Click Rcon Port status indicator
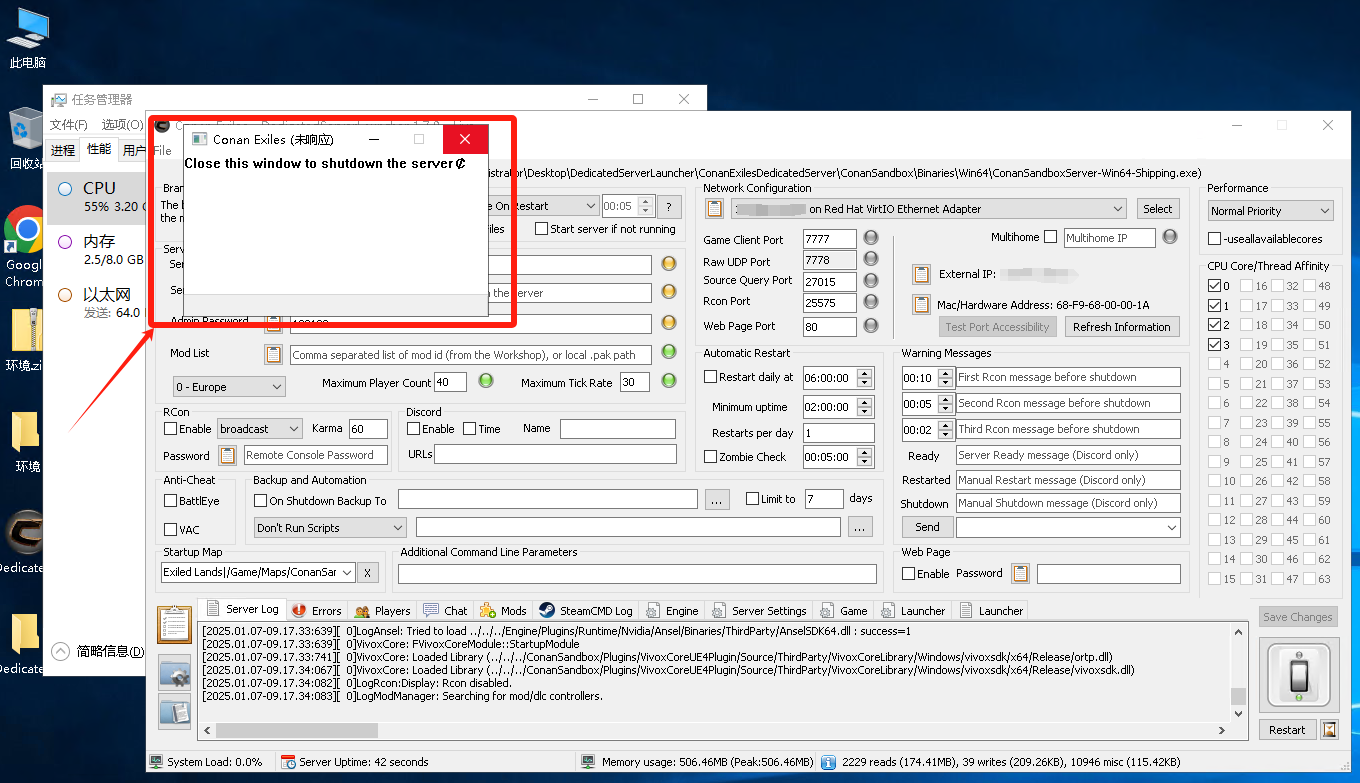Image resolution: width=1360 pixels, height=783 pixels. pyautogui.click(x=871, y=302)
